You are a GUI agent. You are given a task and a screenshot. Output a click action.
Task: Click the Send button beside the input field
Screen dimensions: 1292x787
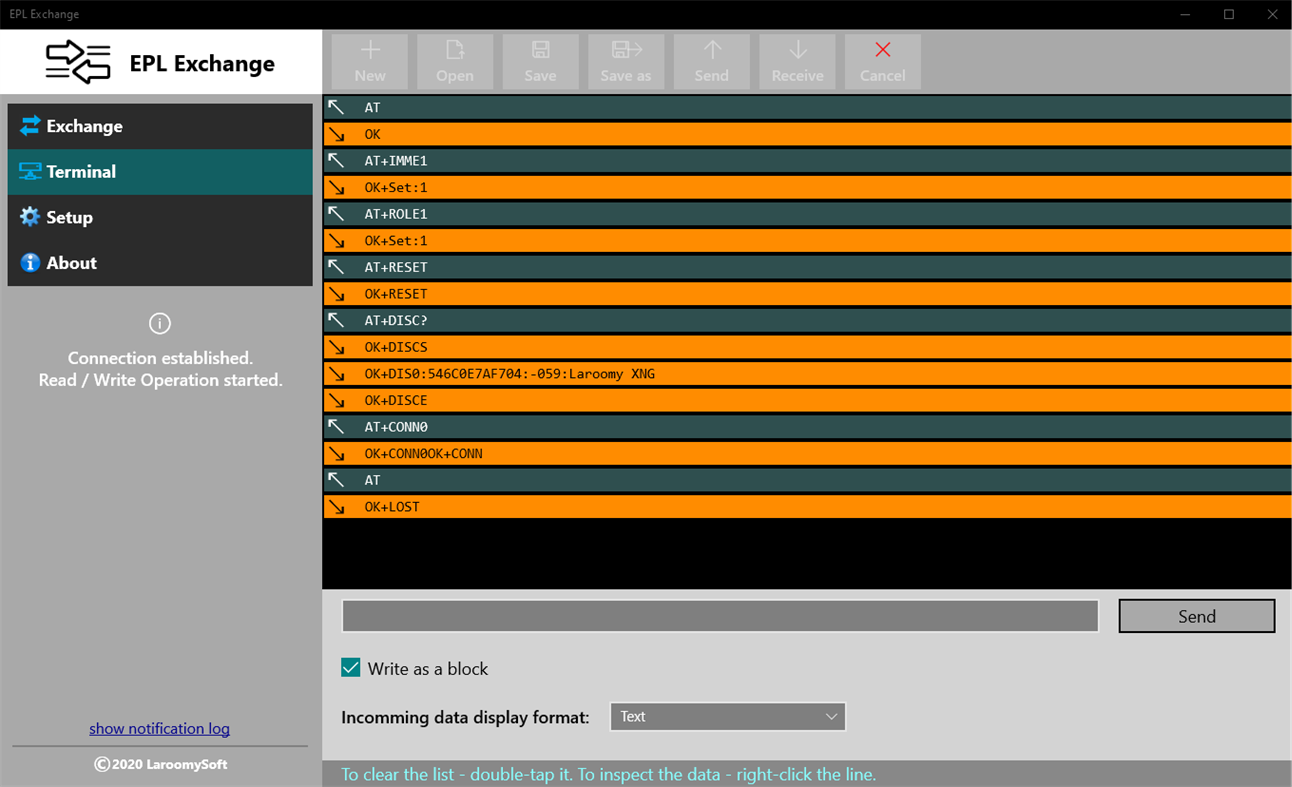coord(1196,615)
